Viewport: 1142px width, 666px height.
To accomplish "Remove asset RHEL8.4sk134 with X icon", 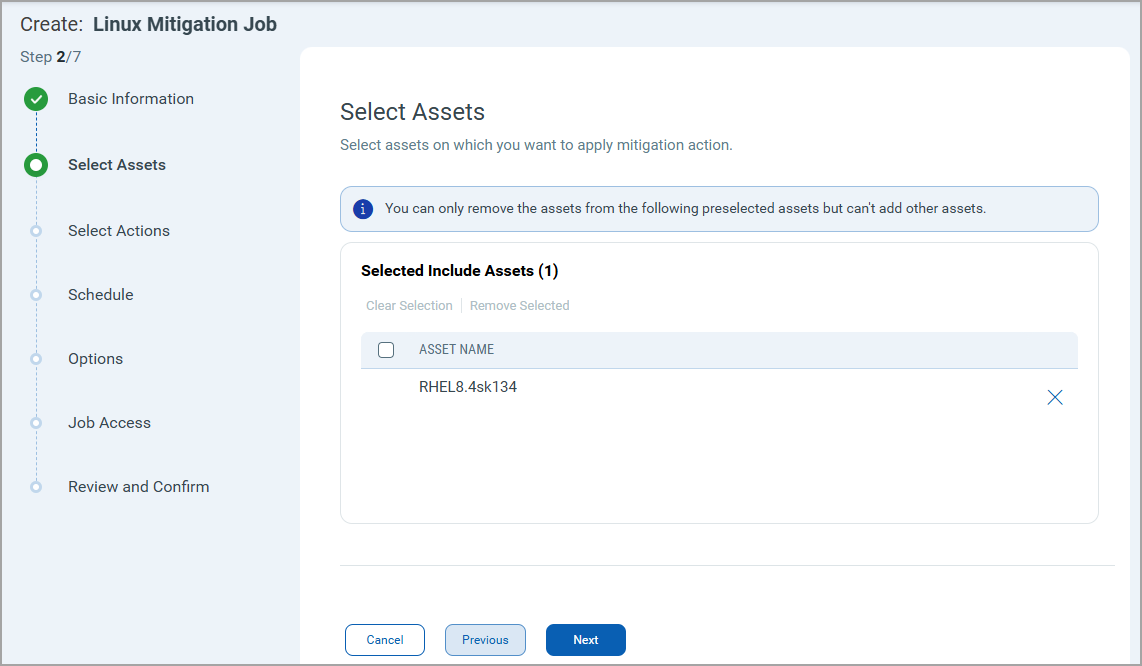I will click(x=1054, y=398).
